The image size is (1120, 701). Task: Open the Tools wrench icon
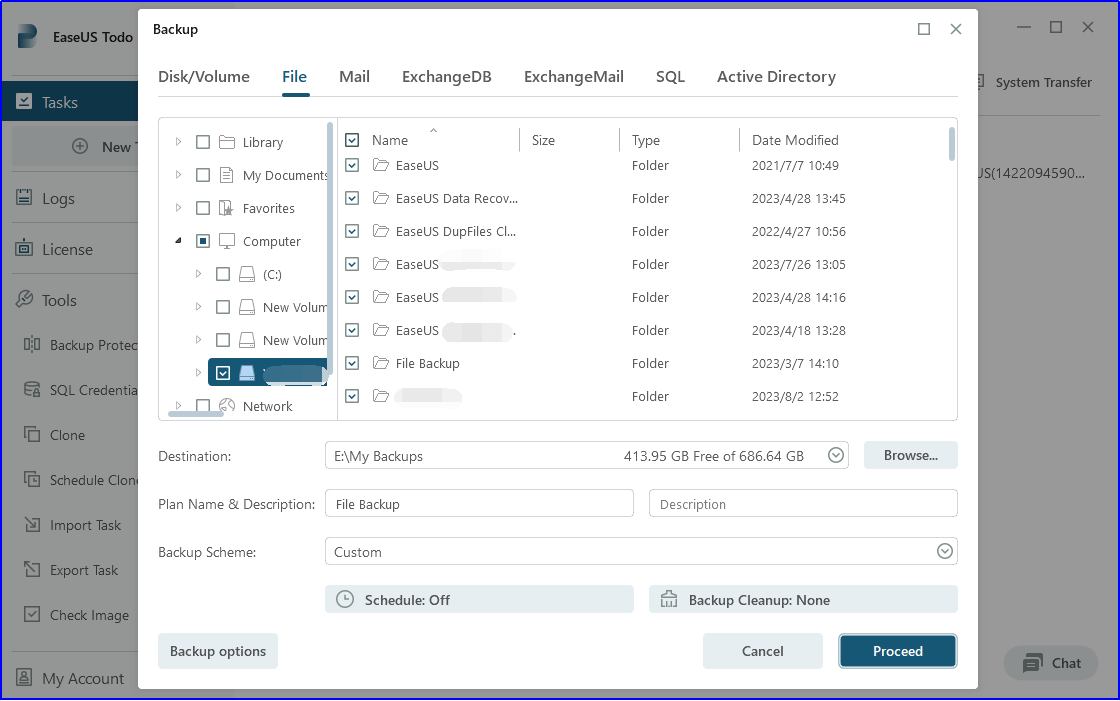[x=24, y=300]
